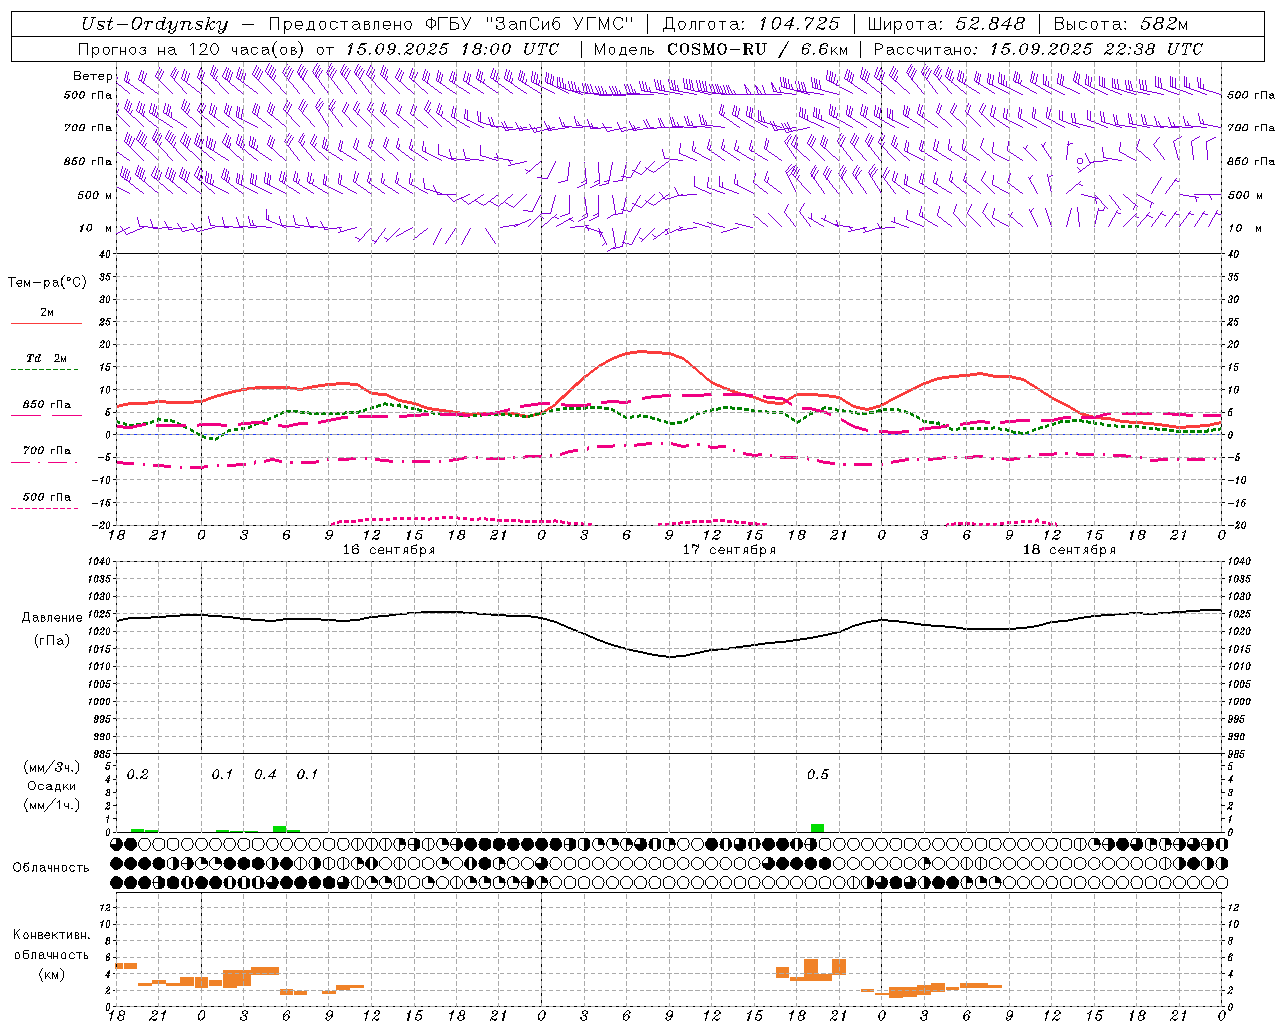The height and width of the screenshot is (1024, 1280).
Task: Click the Тем-ра(°C) panel label
Action: [47, 283]
